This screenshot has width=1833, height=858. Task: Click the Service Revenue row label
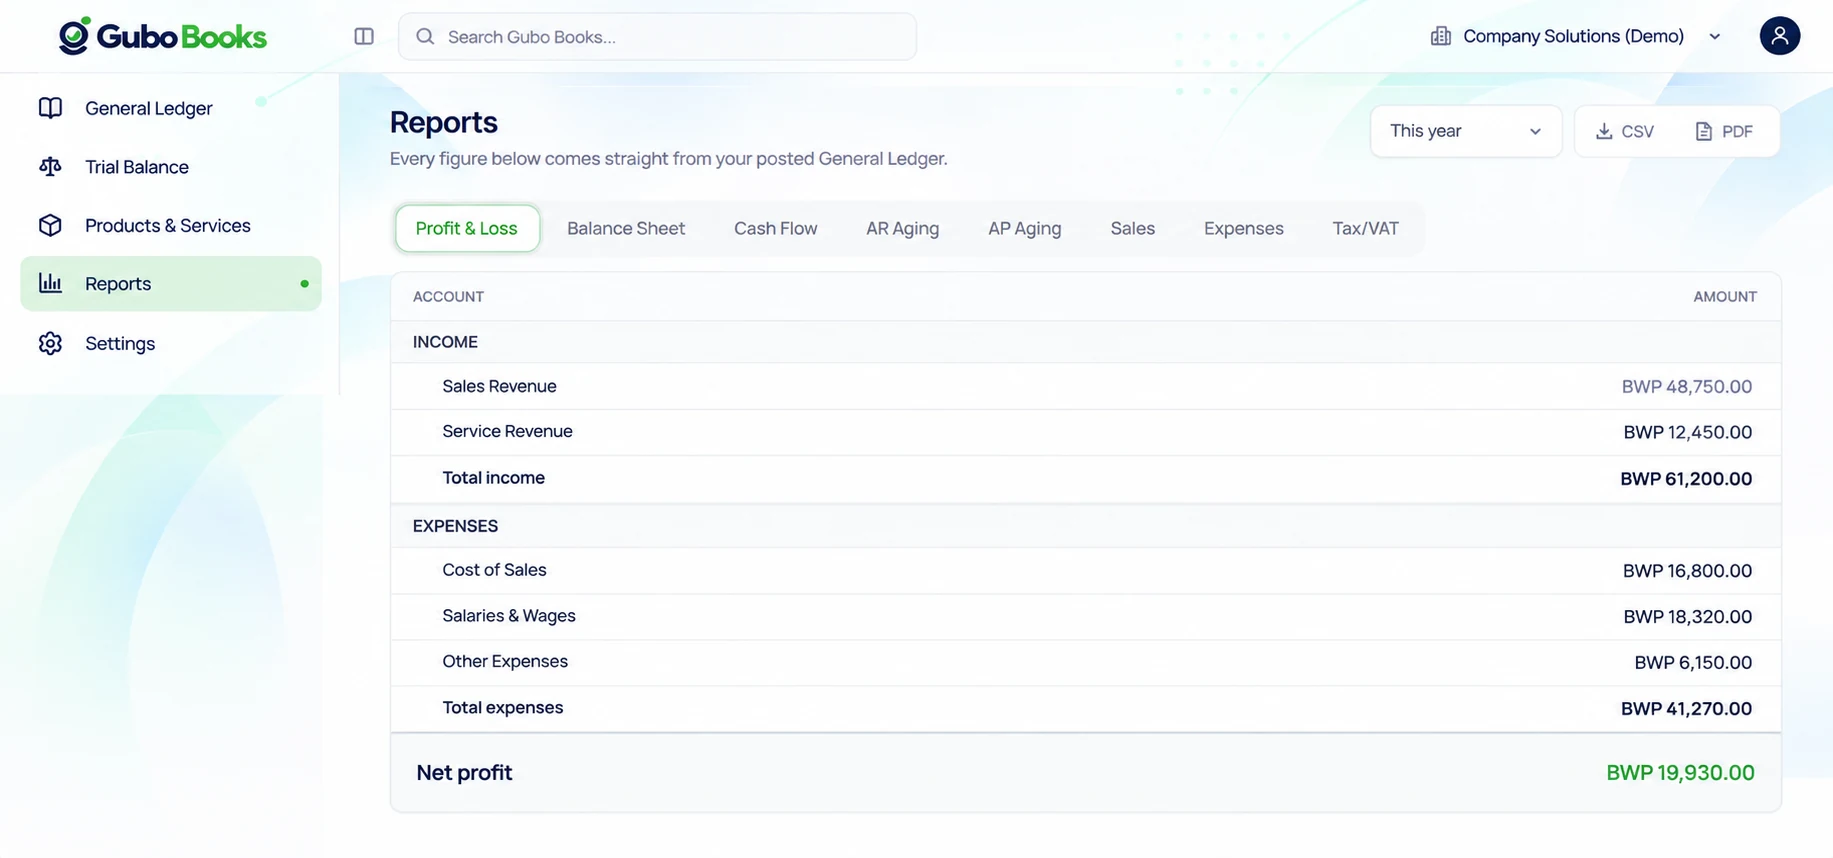click(x=507, y=431)
